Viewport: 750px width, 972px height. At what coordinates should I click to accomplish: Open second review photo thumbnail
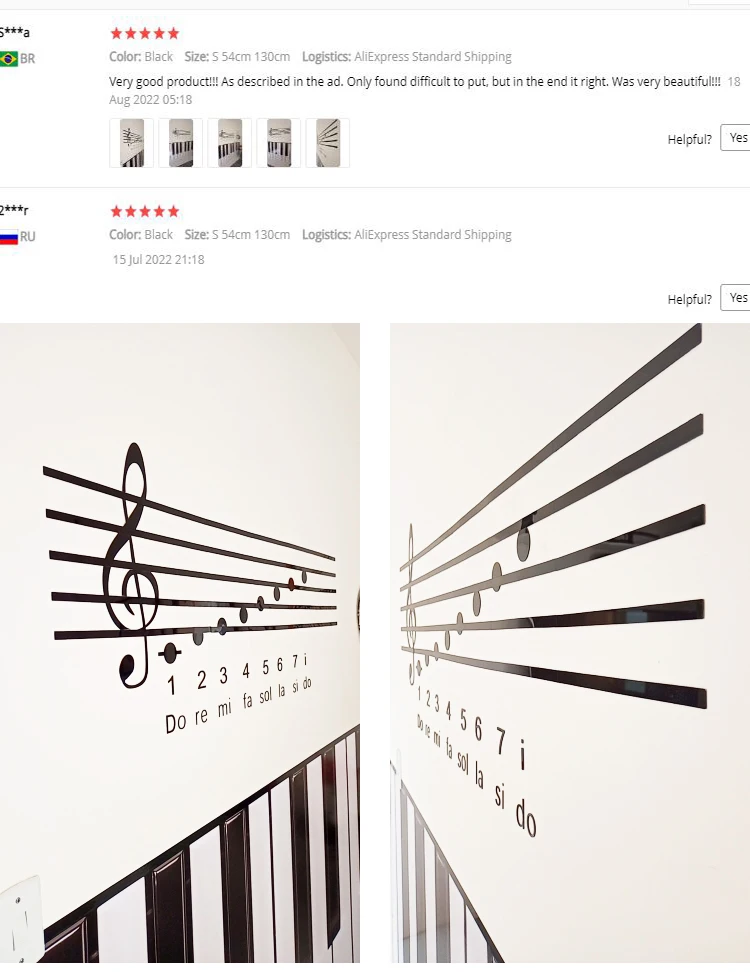pos(180,143)
